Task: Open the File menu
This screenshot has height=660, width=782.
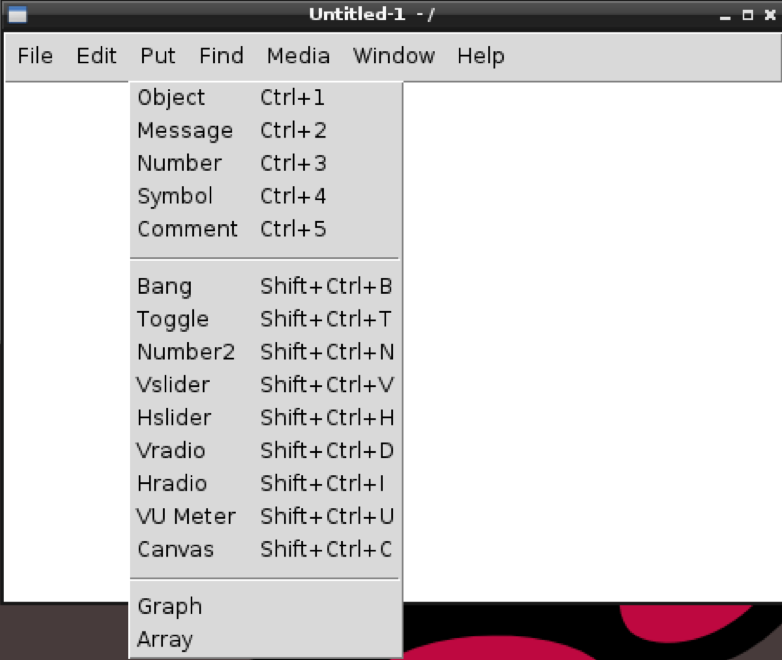Action: (35, 56)
